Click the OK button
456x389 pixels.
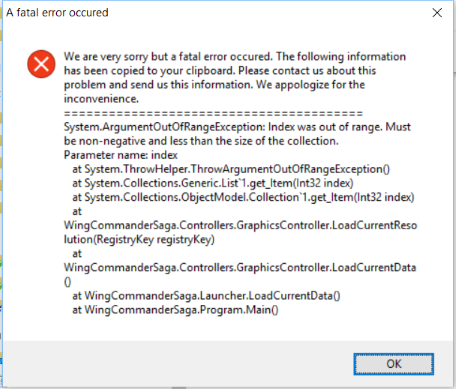(394, 364)
